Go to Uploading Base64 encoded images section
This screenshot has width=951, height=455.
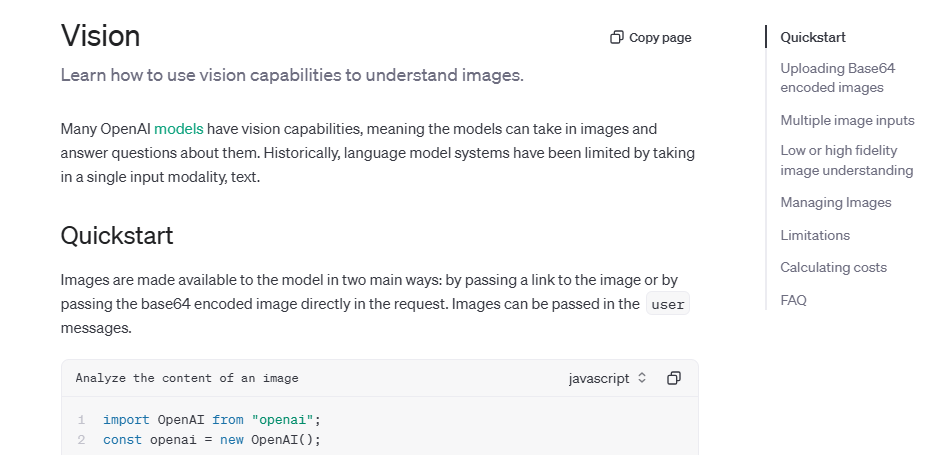pos(838,78)
